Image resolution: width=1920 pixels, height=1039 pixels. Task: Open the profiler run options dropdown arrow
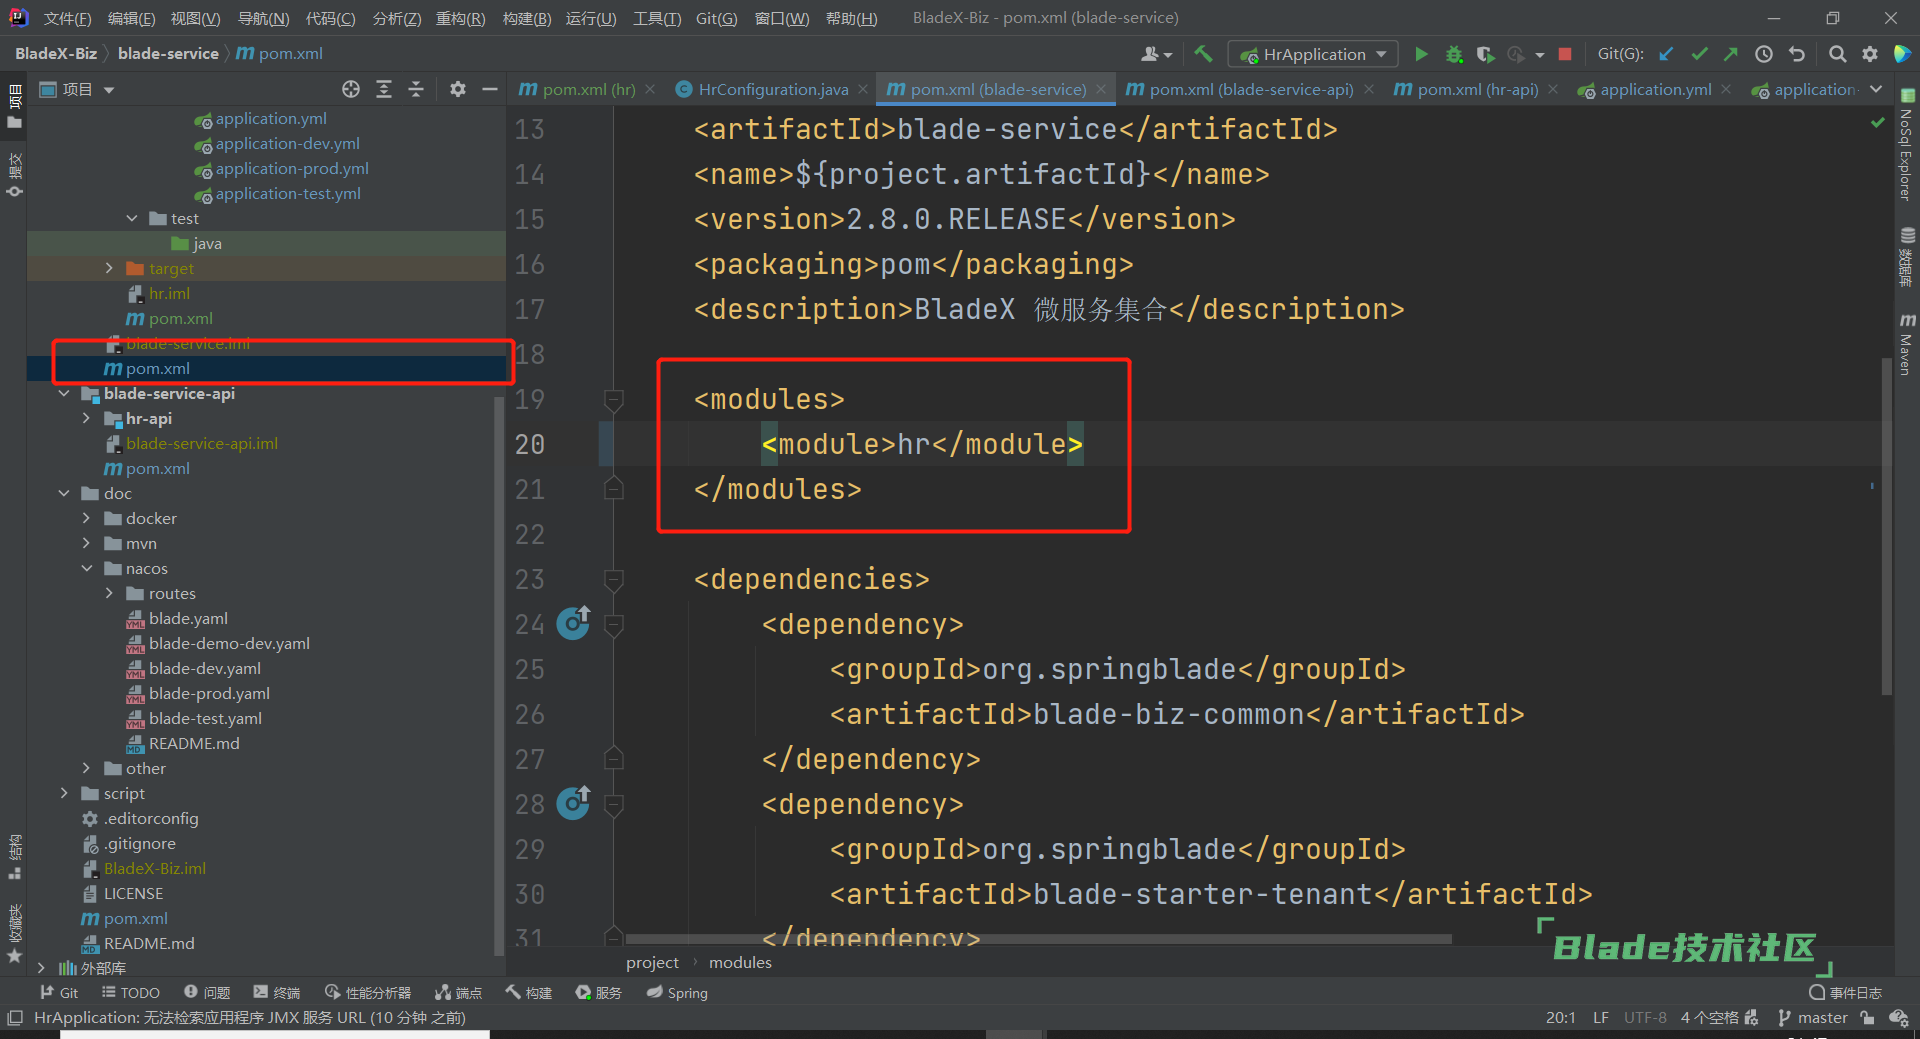click(1540, 54)
